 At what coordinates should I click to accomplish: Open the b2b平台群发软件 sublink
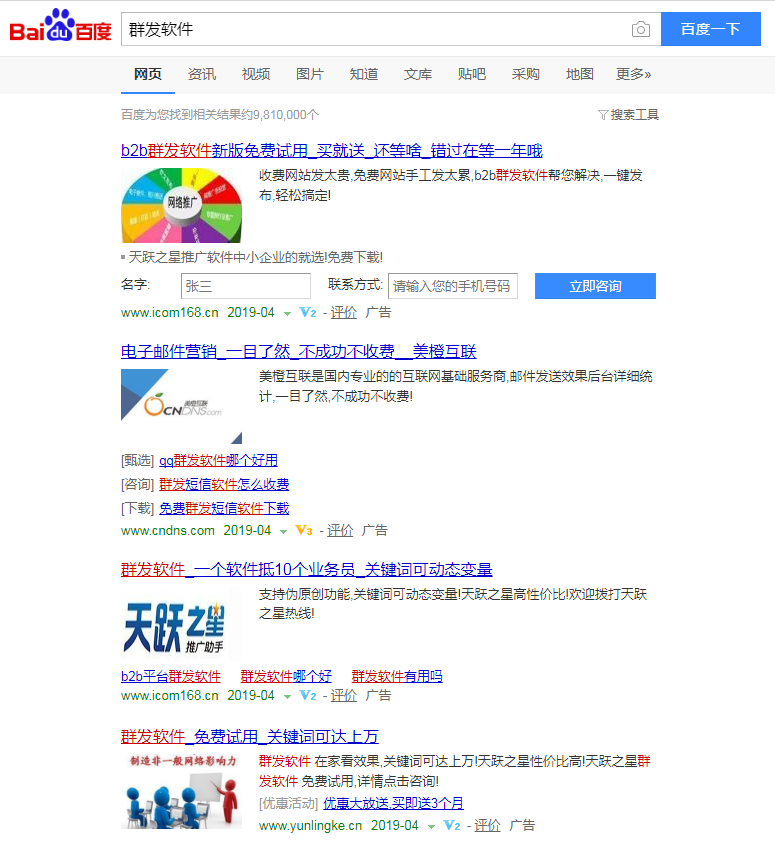pos(171,677)
